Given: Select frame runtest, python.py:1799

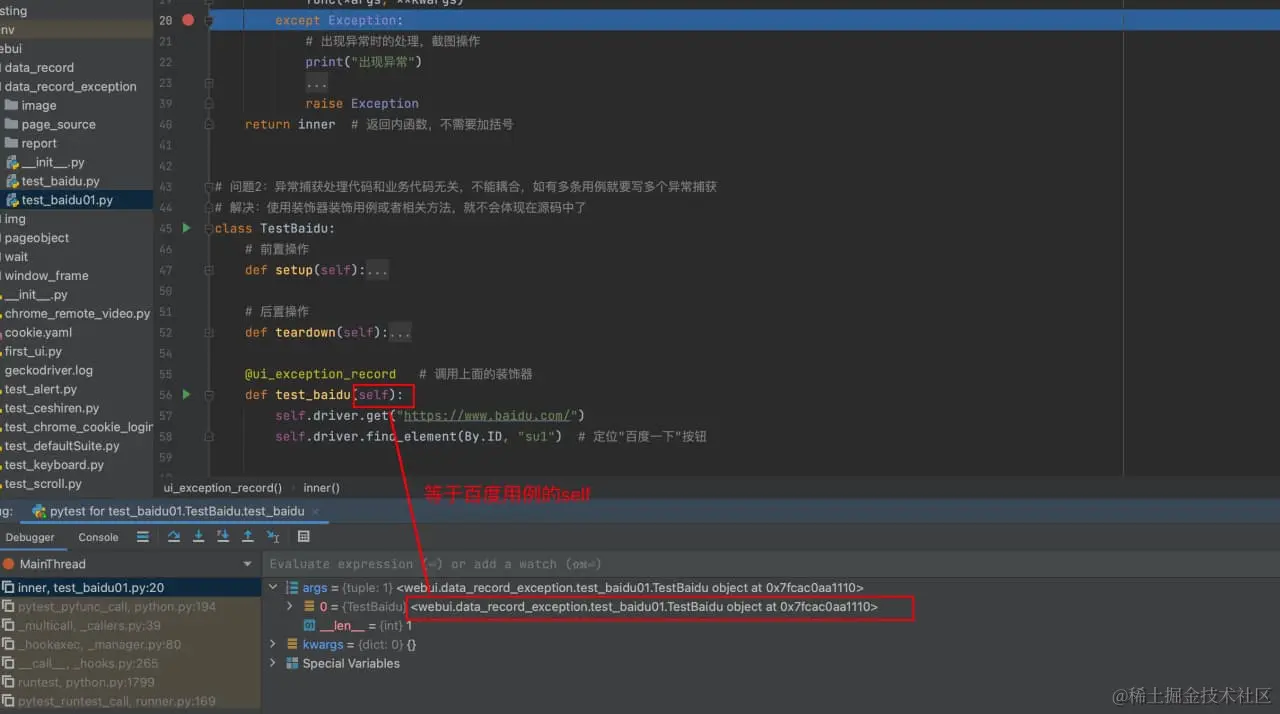Looking at the screenshot, I should pyautogui.click(x=130, y=683).
